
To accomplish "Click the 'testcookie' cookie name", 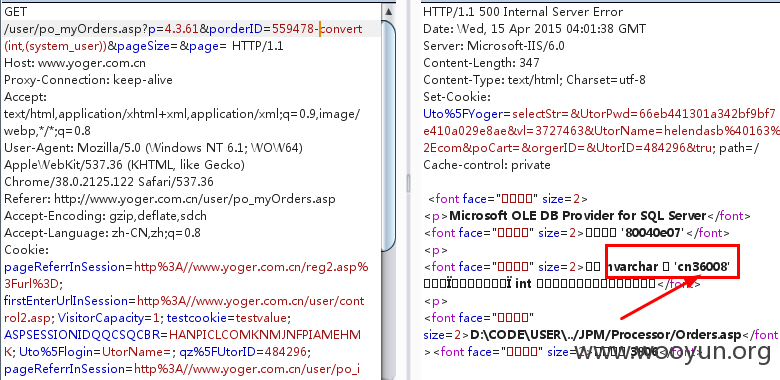I will coord(198,318).
